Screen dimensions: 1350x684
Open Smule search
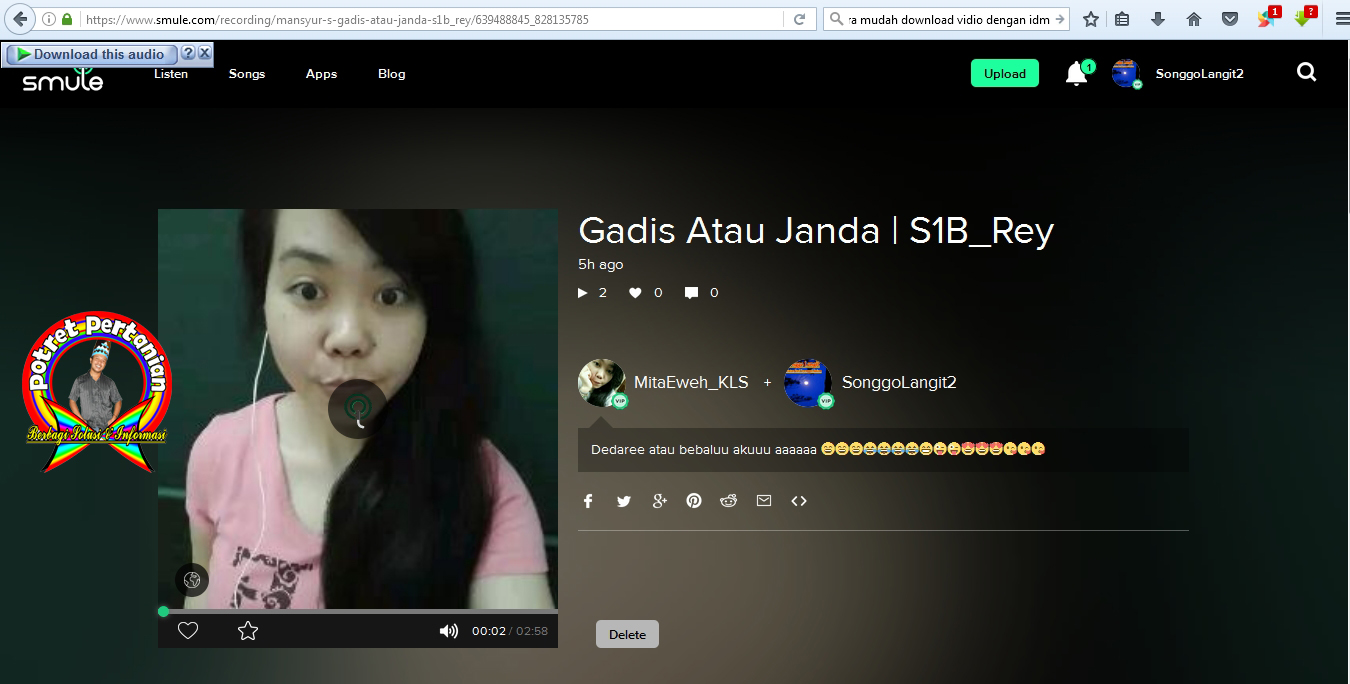coord(1307,72)
